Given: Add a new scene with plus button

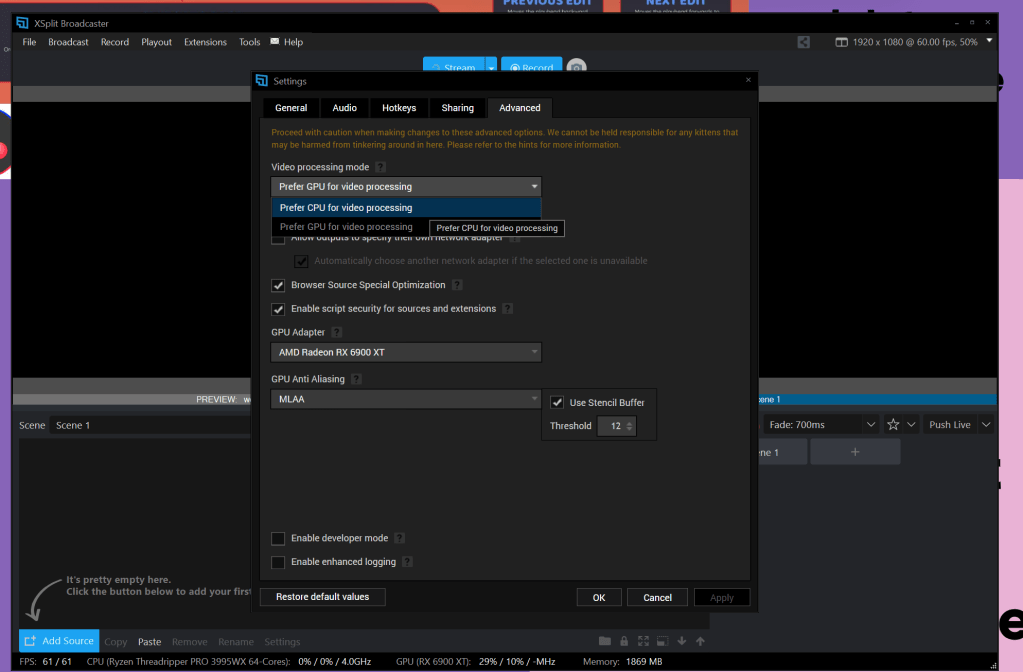Looking at the screenshot, I should [x=855, y=451].
